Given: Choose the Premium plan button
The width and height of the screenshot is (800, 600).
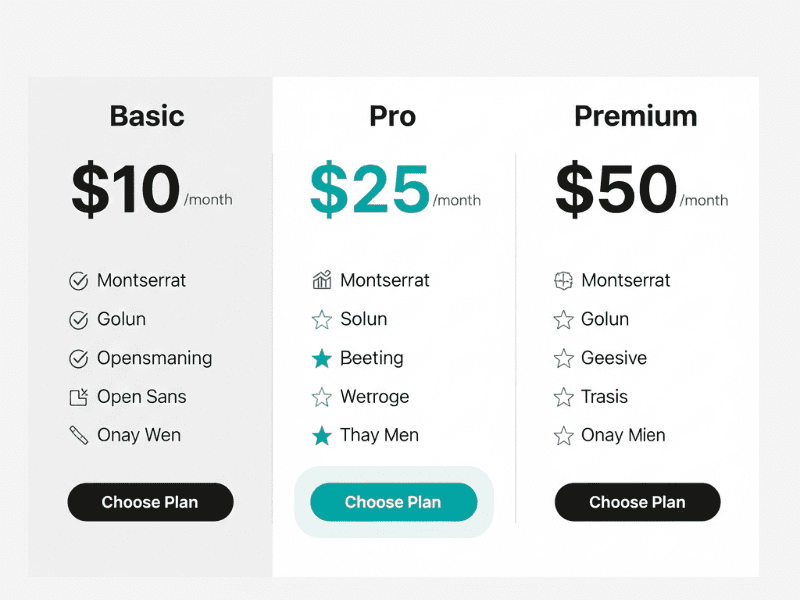Looking at the screenshot, I should click(x=637, y=502).
